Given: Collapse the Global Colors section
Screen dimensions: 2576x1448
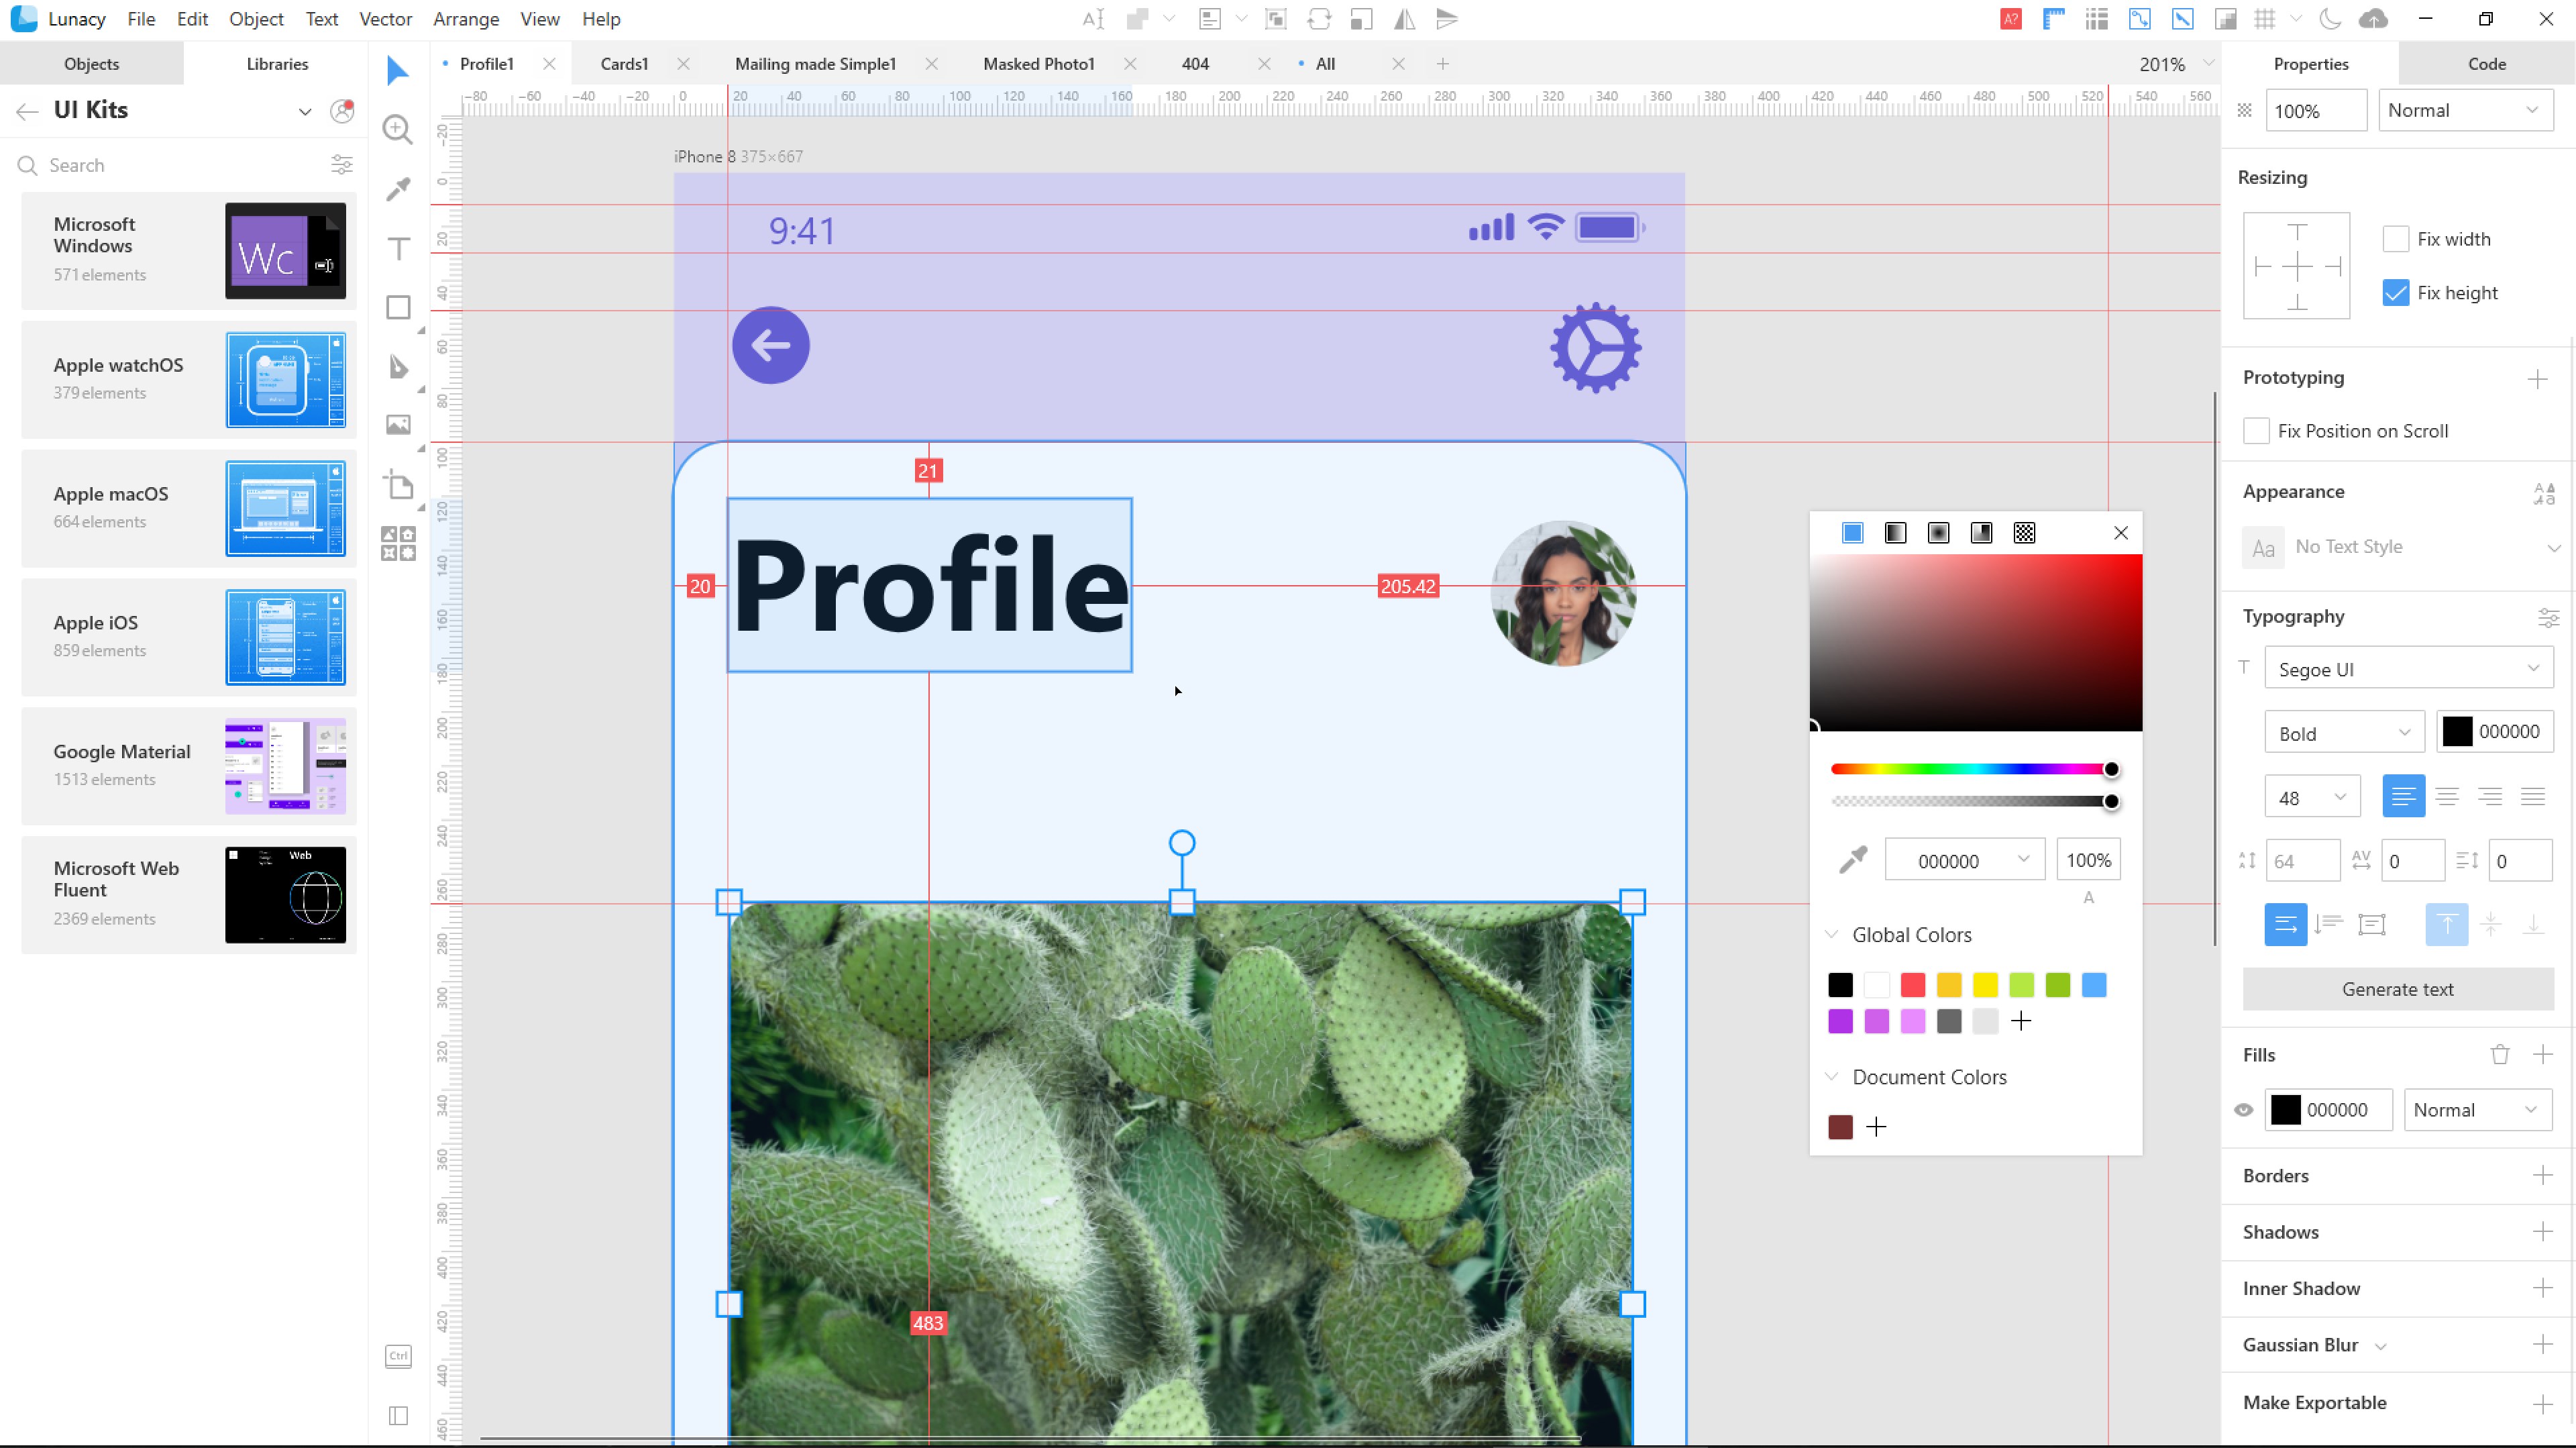Looking at the screenshot, I should tap(1832, 935).
